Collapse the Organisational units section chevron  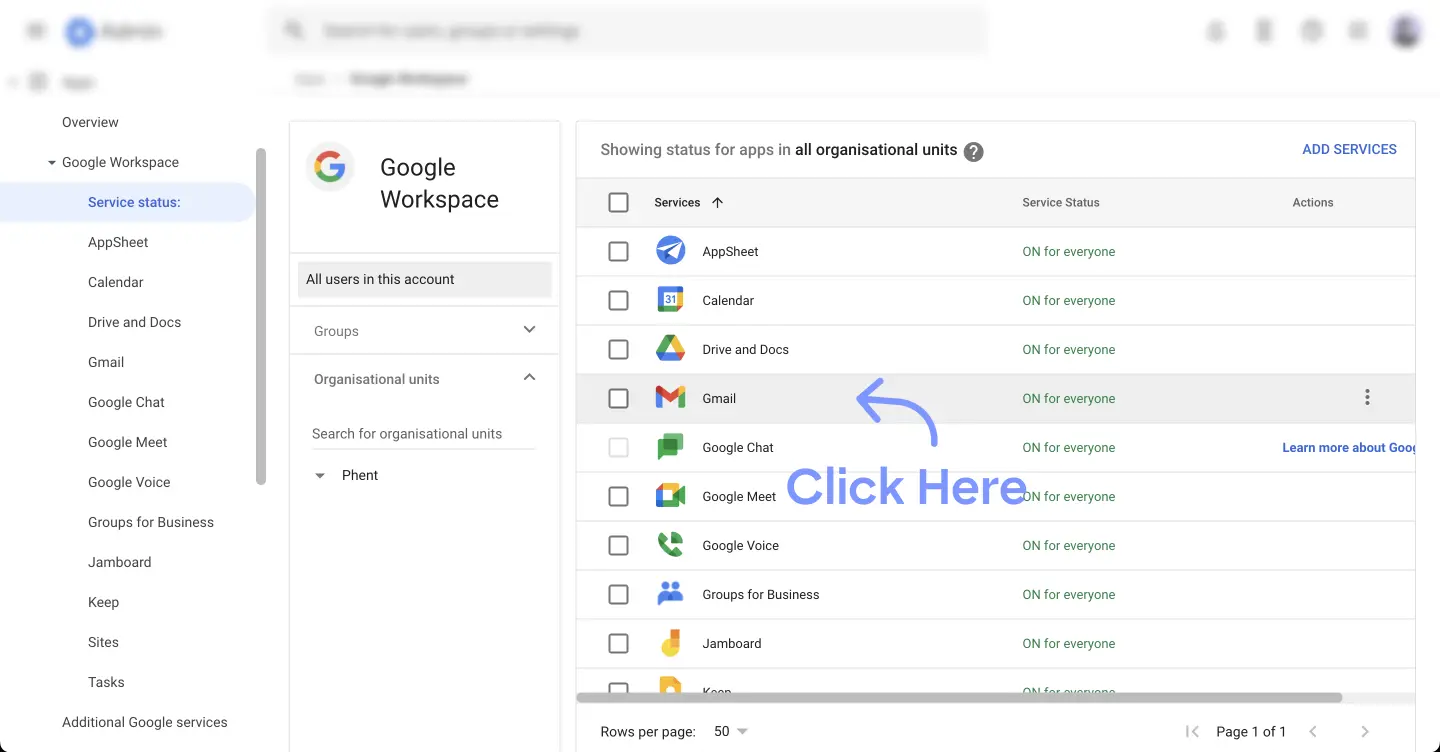point(530,377)
